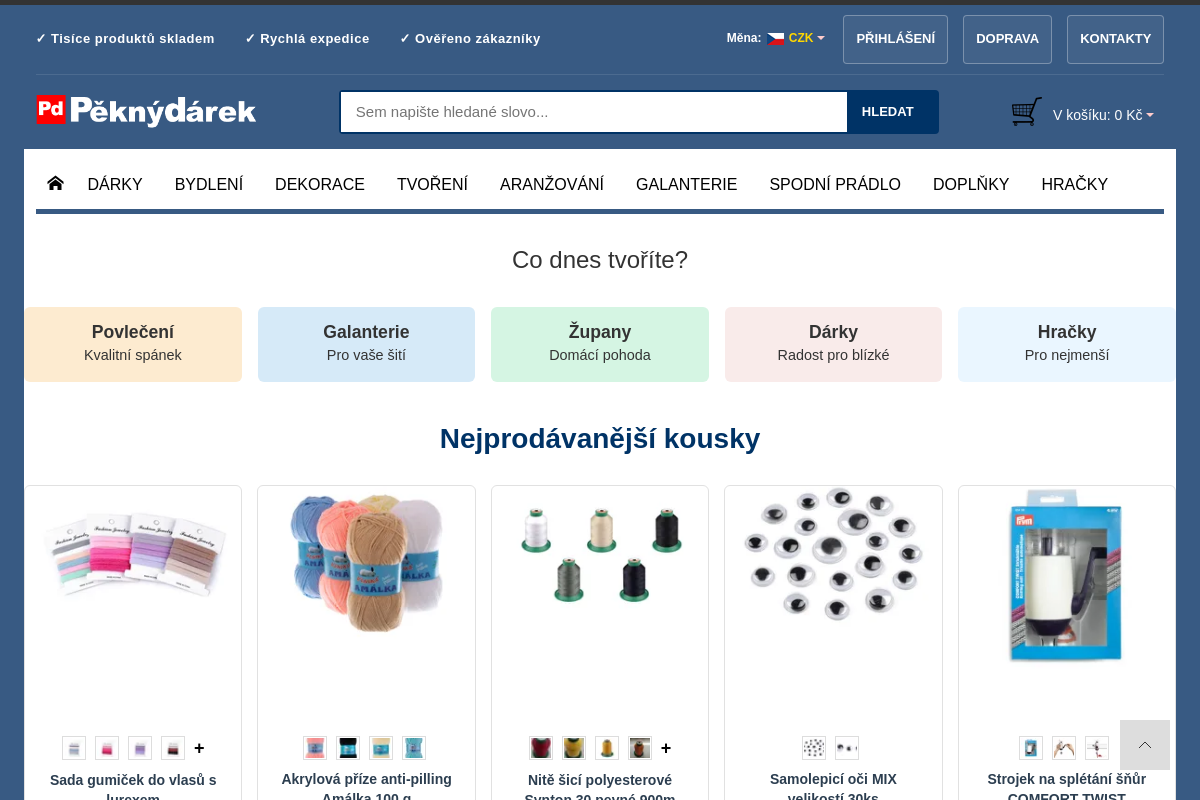Click the scroll-to-top arrow button
The width and height of the screenshot is (1200, 800).
(1144, 745)
